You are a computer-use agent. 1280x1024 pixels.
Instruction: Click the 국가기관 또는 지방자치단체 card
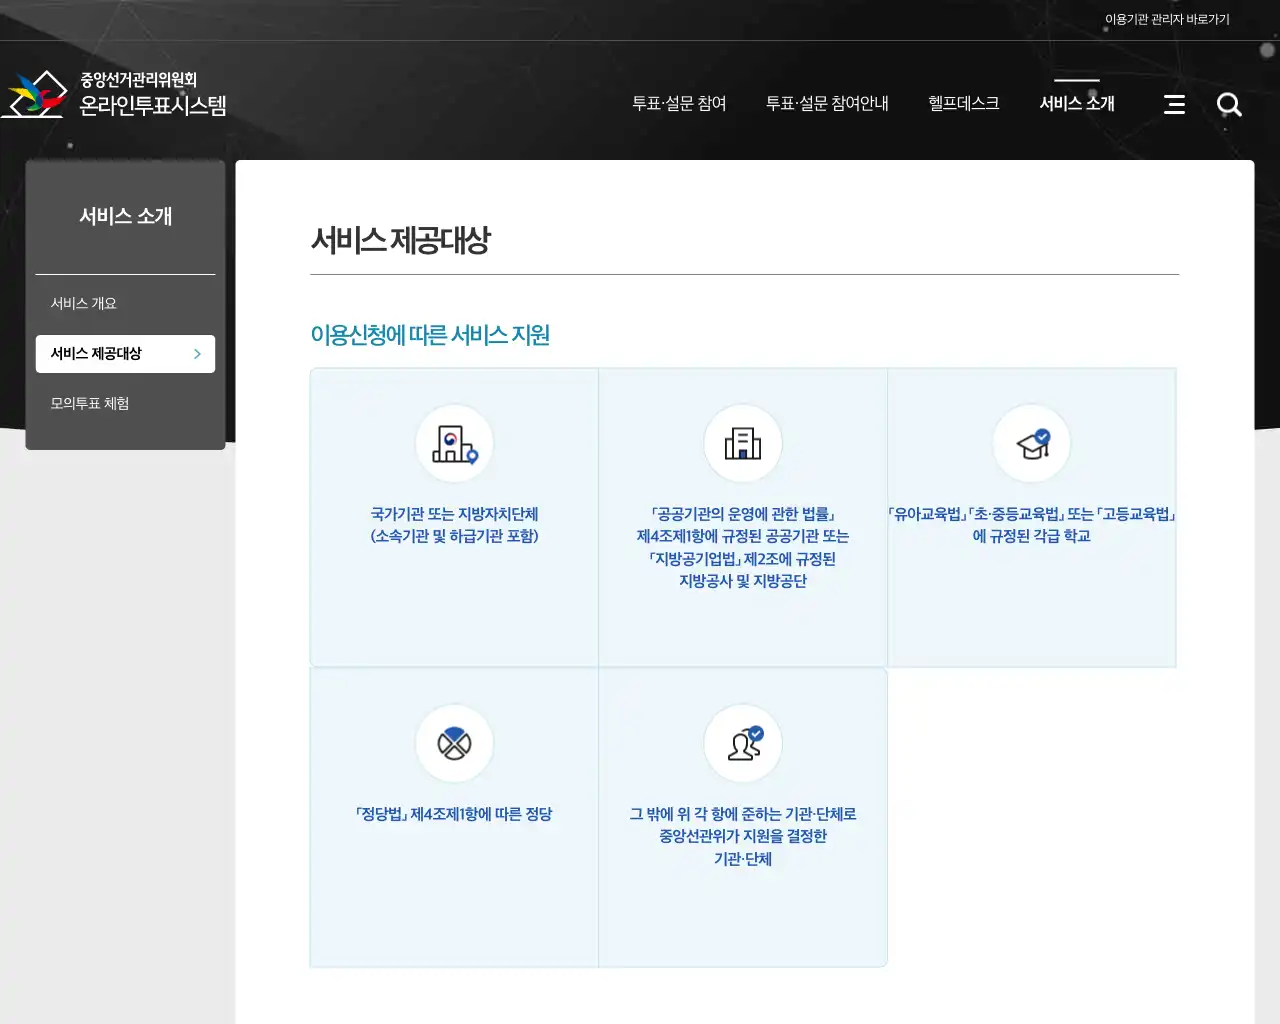pyautogui.click(x=454, y=517)
